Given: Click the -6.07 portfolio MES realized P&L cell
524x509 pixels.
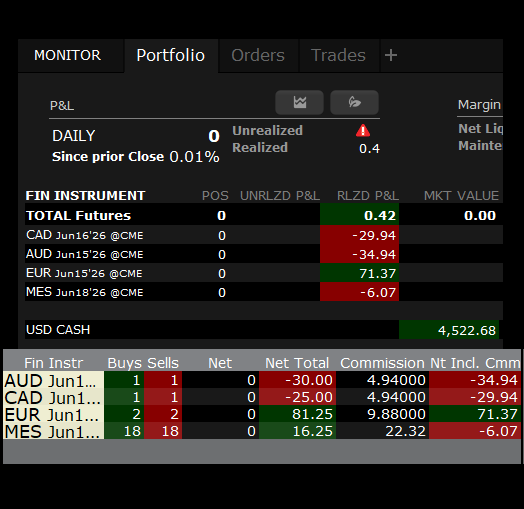Looking at the screenshot, I should (x=360, y=292).
